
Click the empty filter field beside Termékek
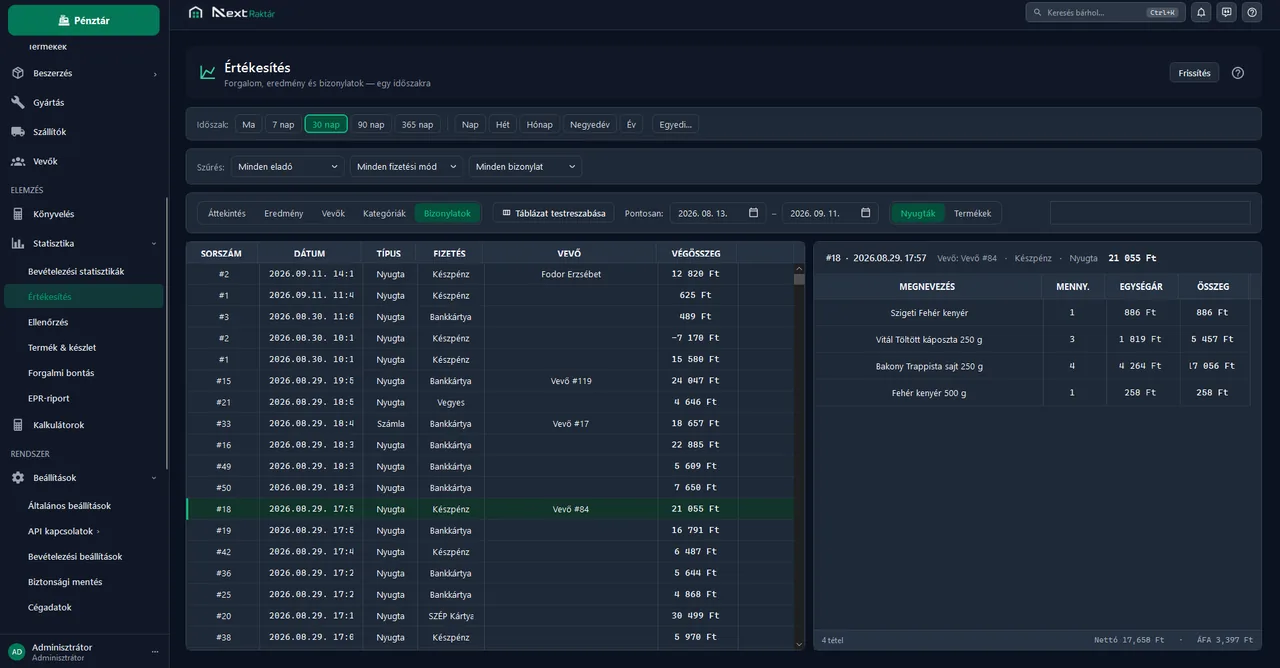click(1150, 213)
